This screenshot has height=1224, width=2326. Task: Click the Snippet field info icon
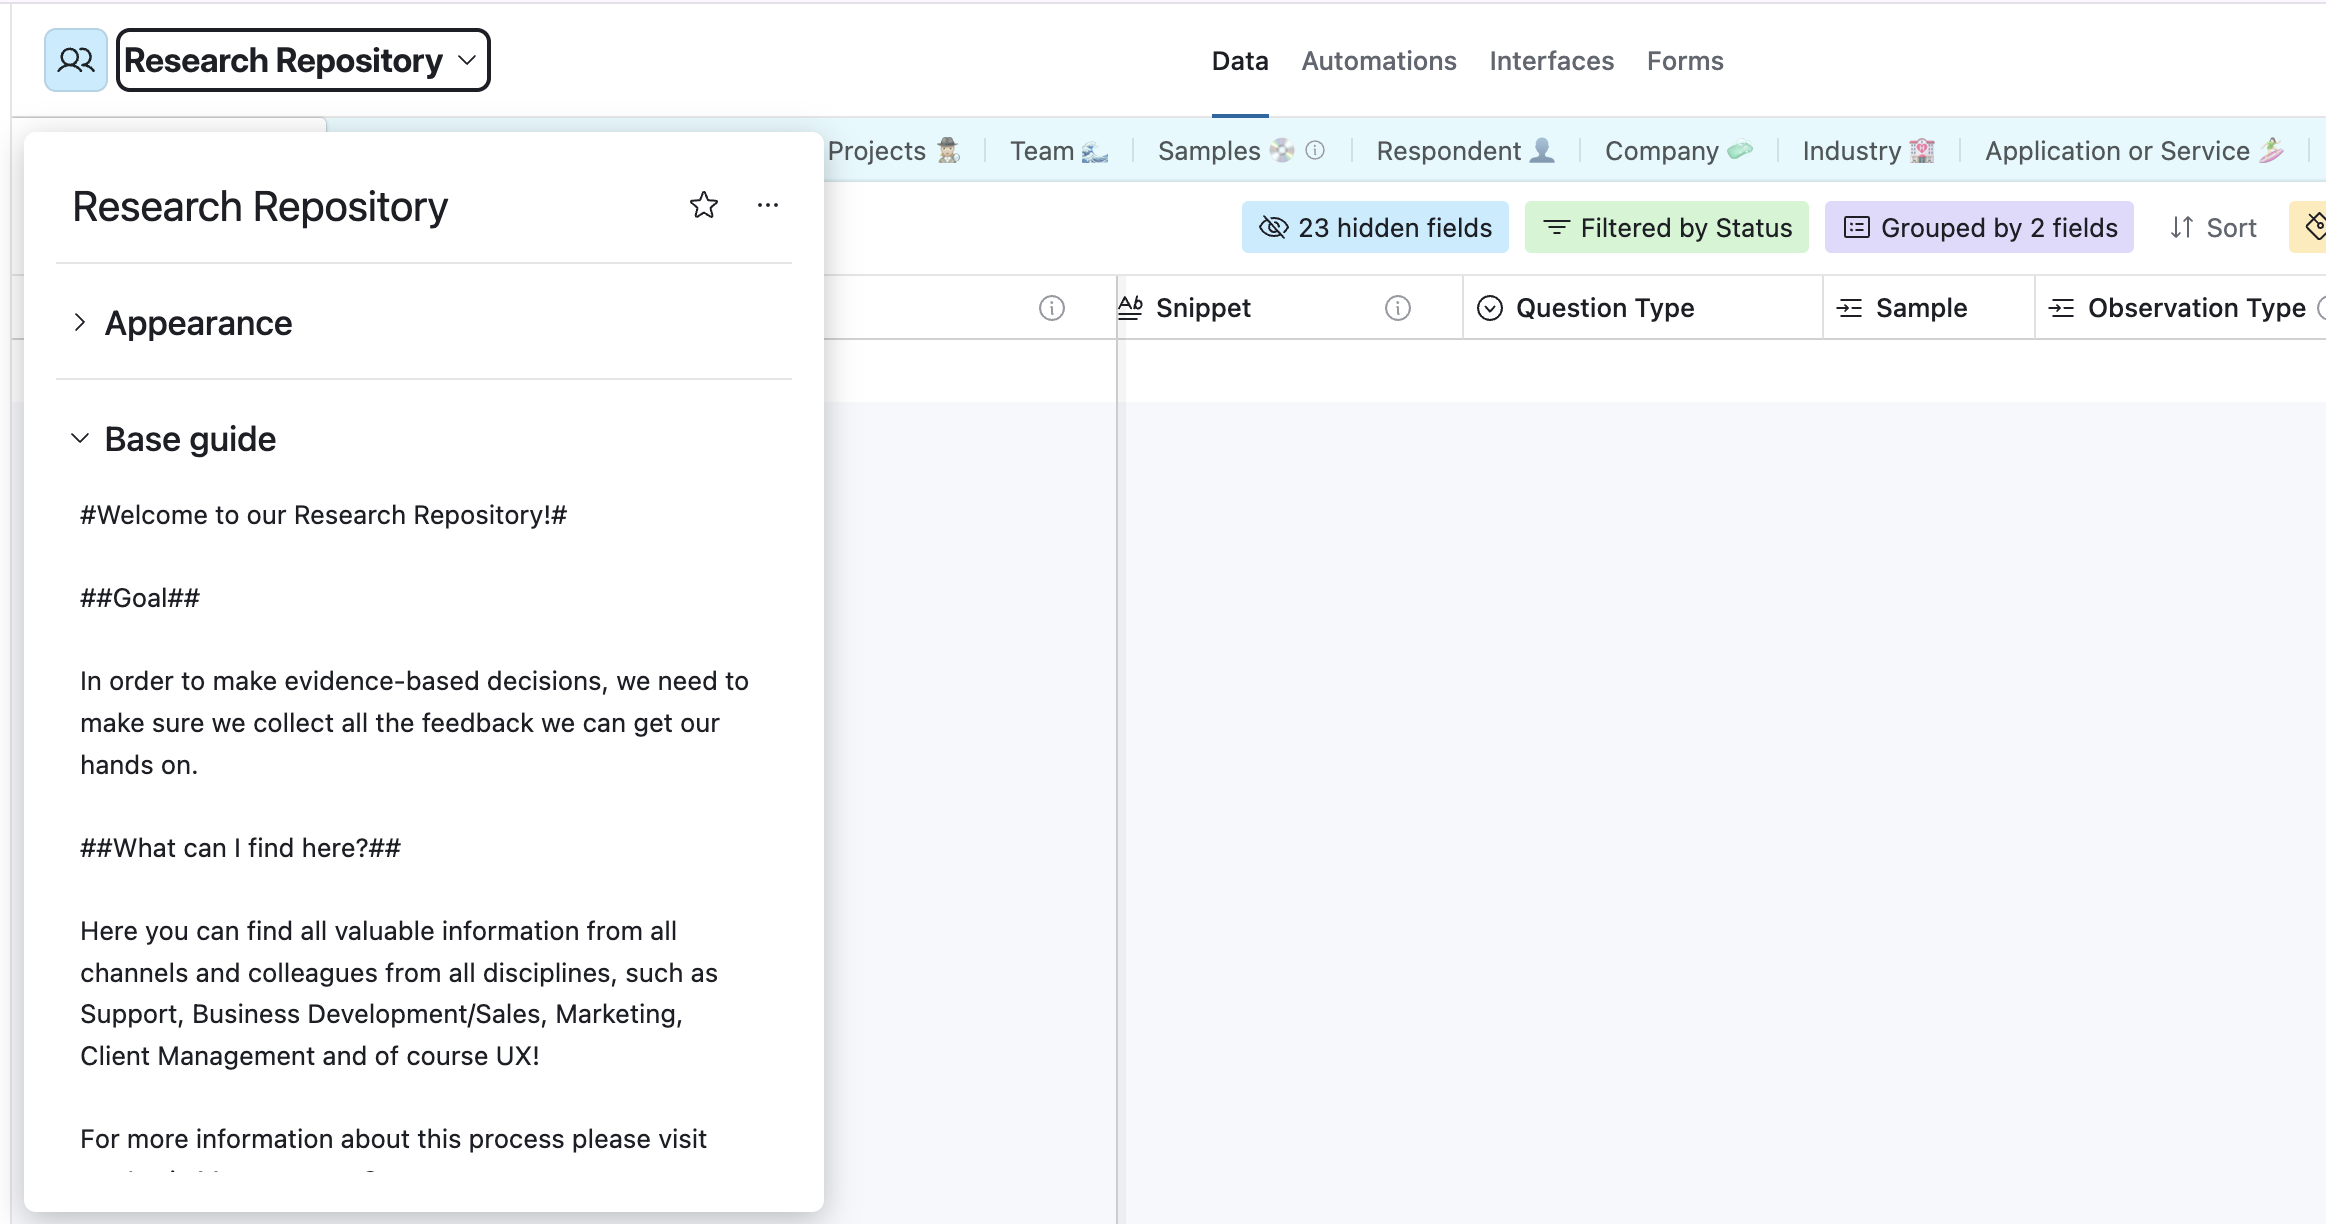point(1398,308)
